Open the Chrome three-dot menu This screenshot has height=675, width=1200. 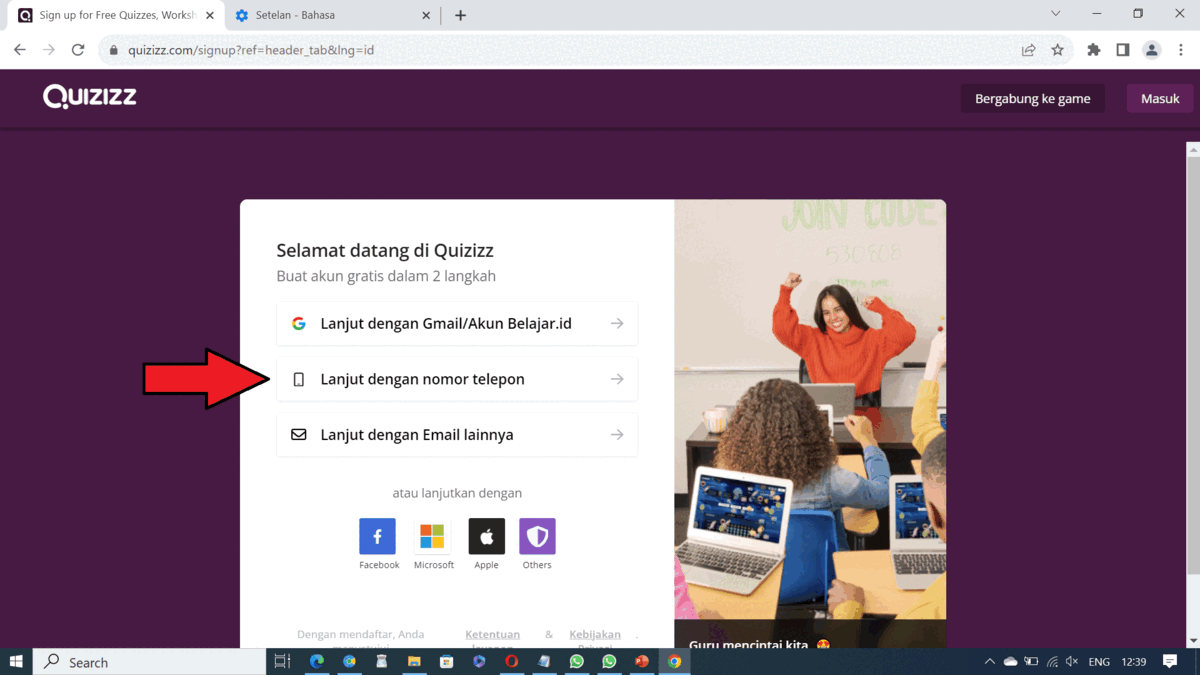click(x=1181, y=50)
